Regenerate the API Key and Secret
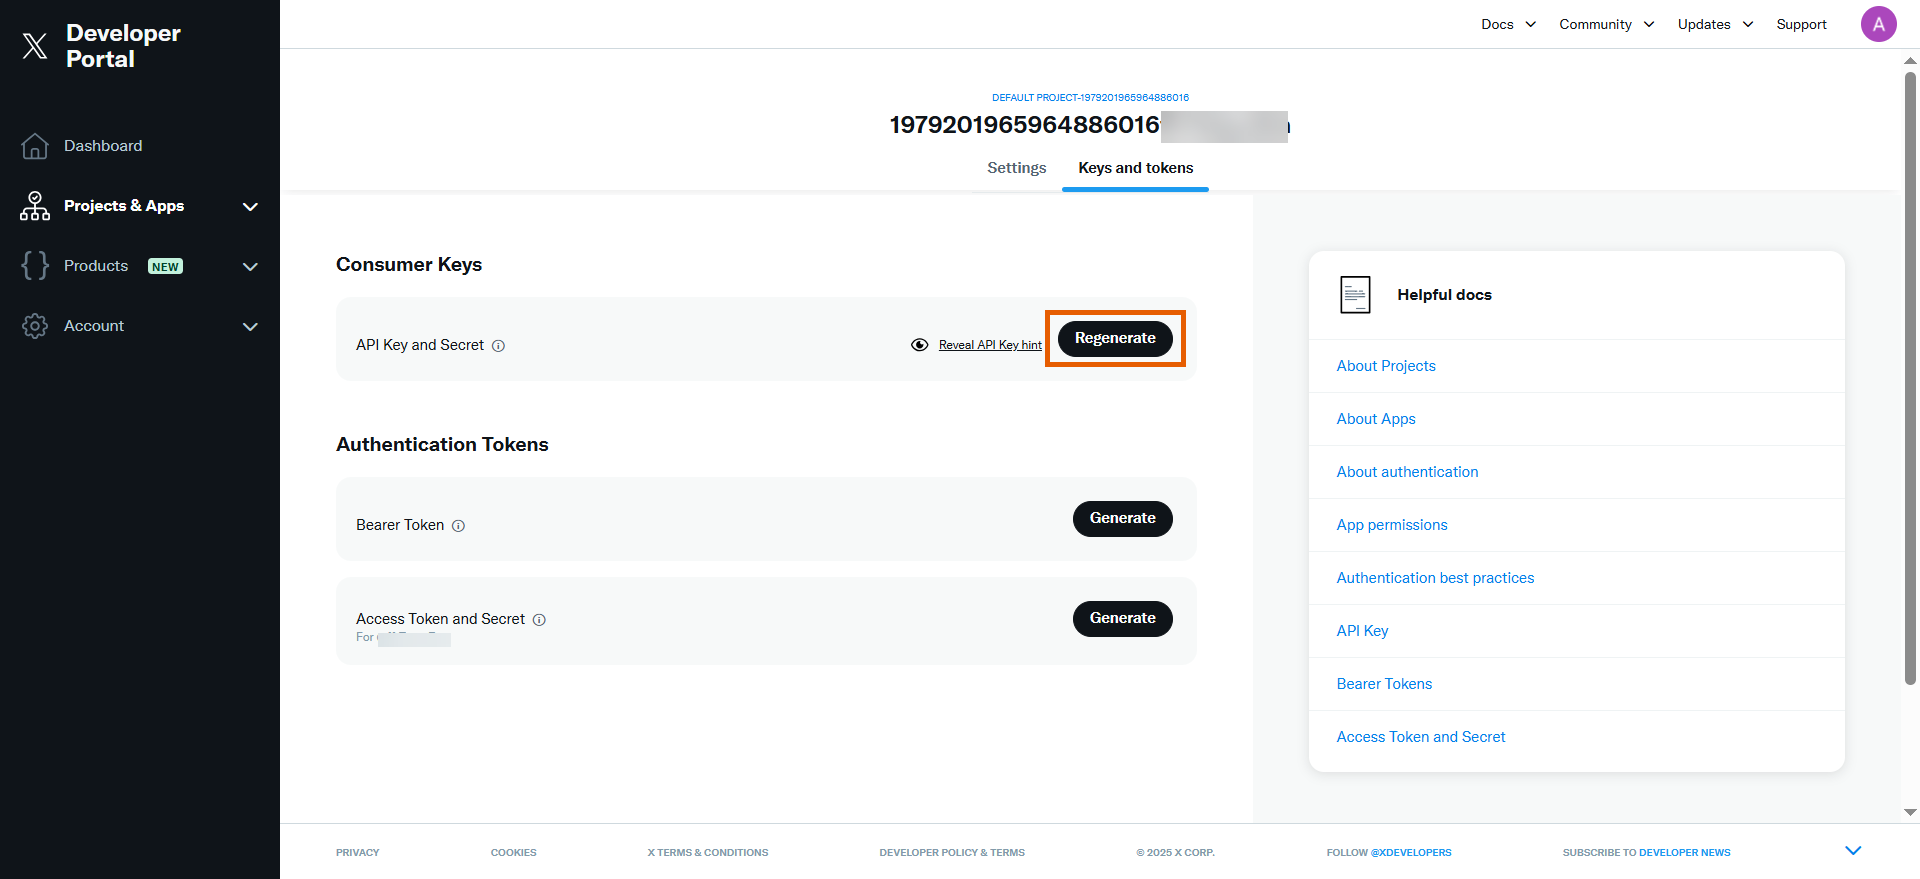The height and width of the screenshot is (879, 1920). [x=1115, y=338]
